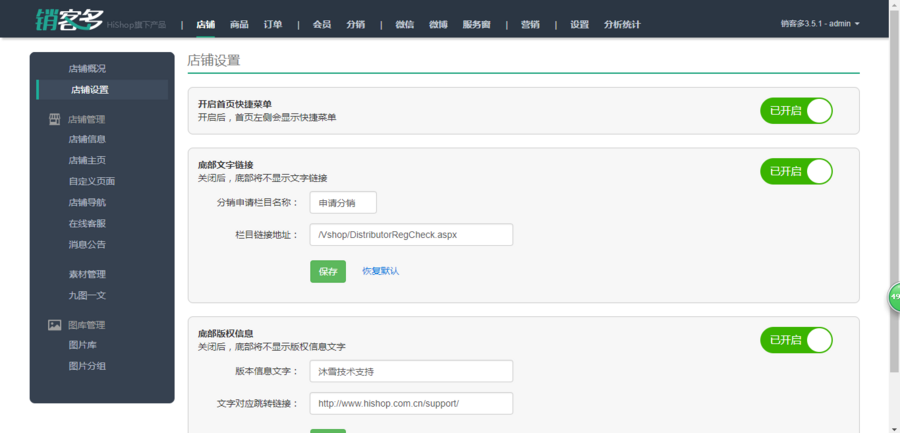Click the 分销申请栏目名称 input field
Image resolution: width=900 pixels, height=433 pixels.
343,203
